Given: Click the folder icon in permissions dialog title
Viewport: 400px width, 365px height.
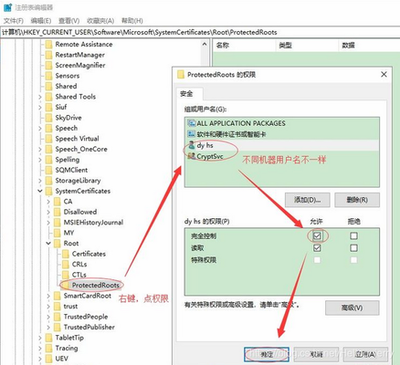Looking at the screenshot, I should tap(181, 74).
